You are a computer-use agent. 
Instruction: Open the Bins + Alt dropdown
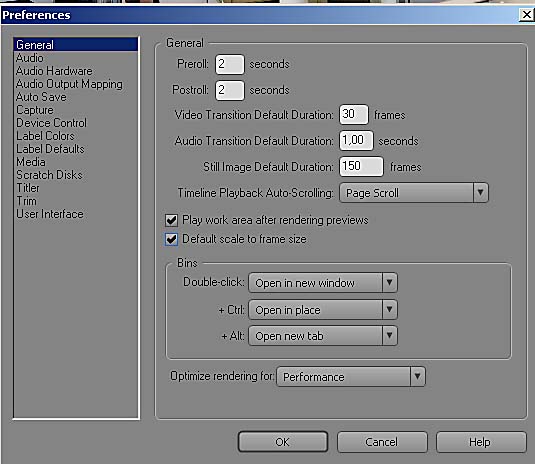coord(323,336)
